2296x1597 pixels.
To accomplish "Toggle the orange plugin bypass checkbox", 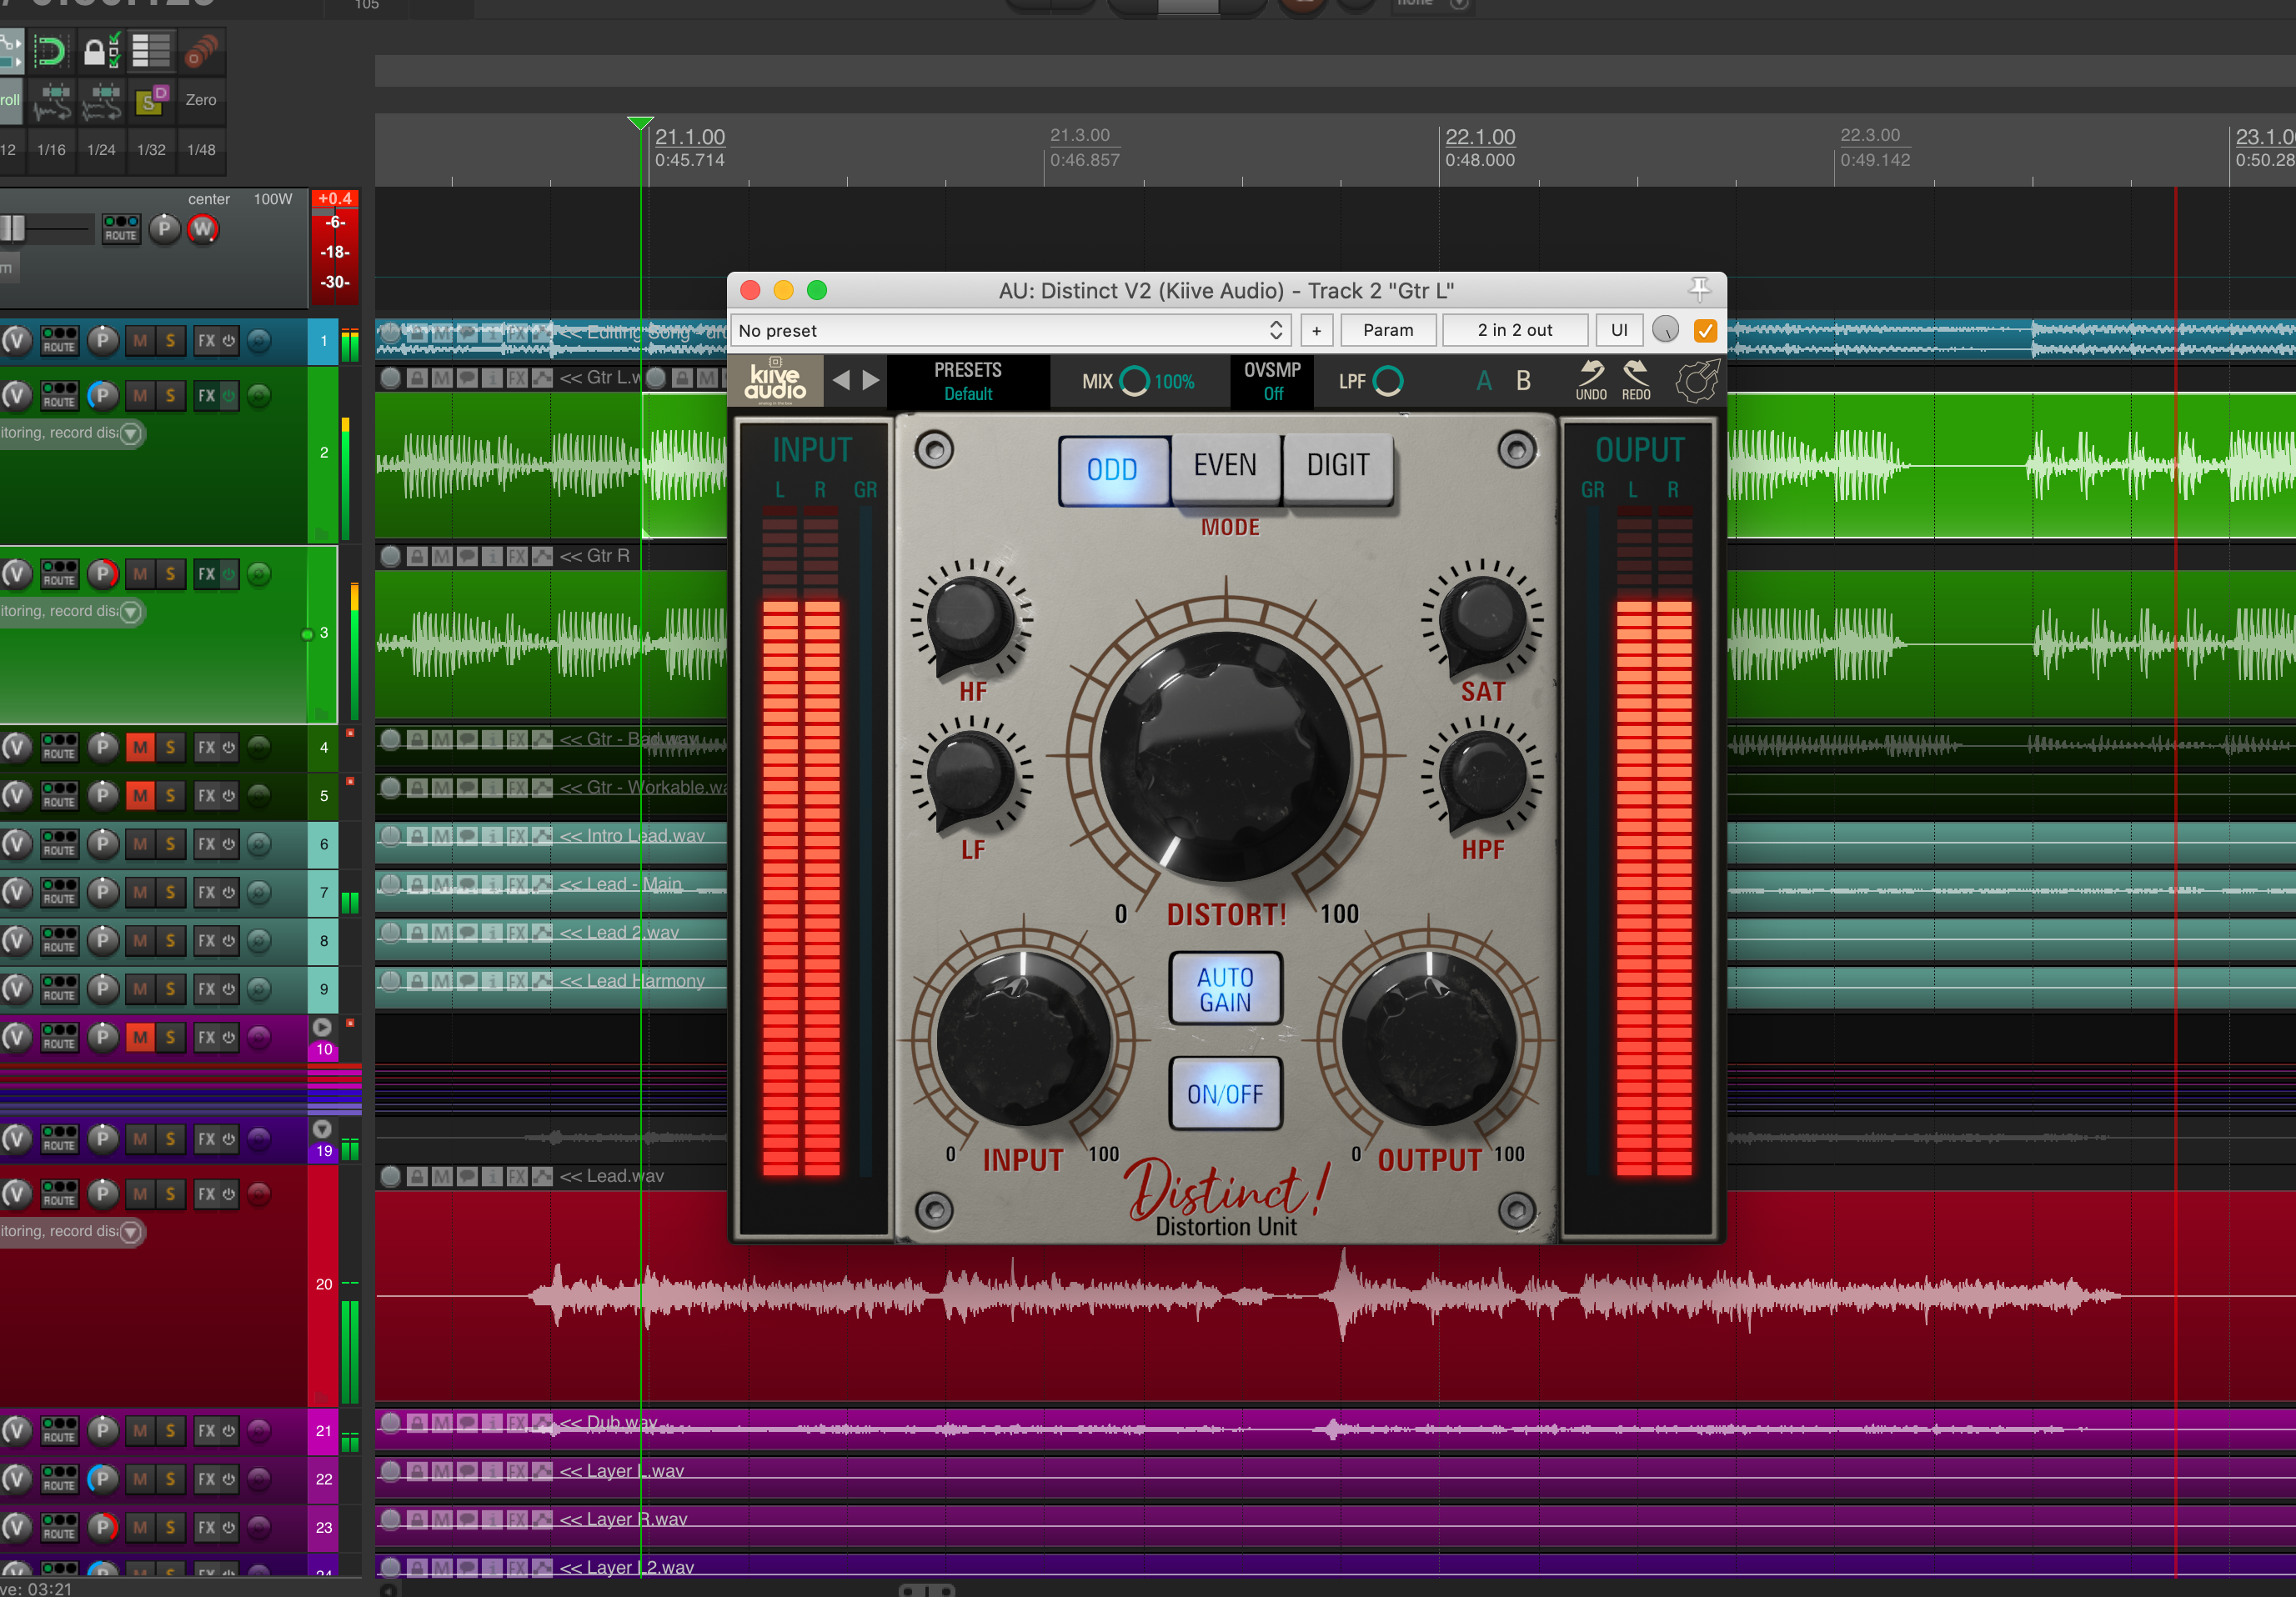I will click(x=1705, y=330).
